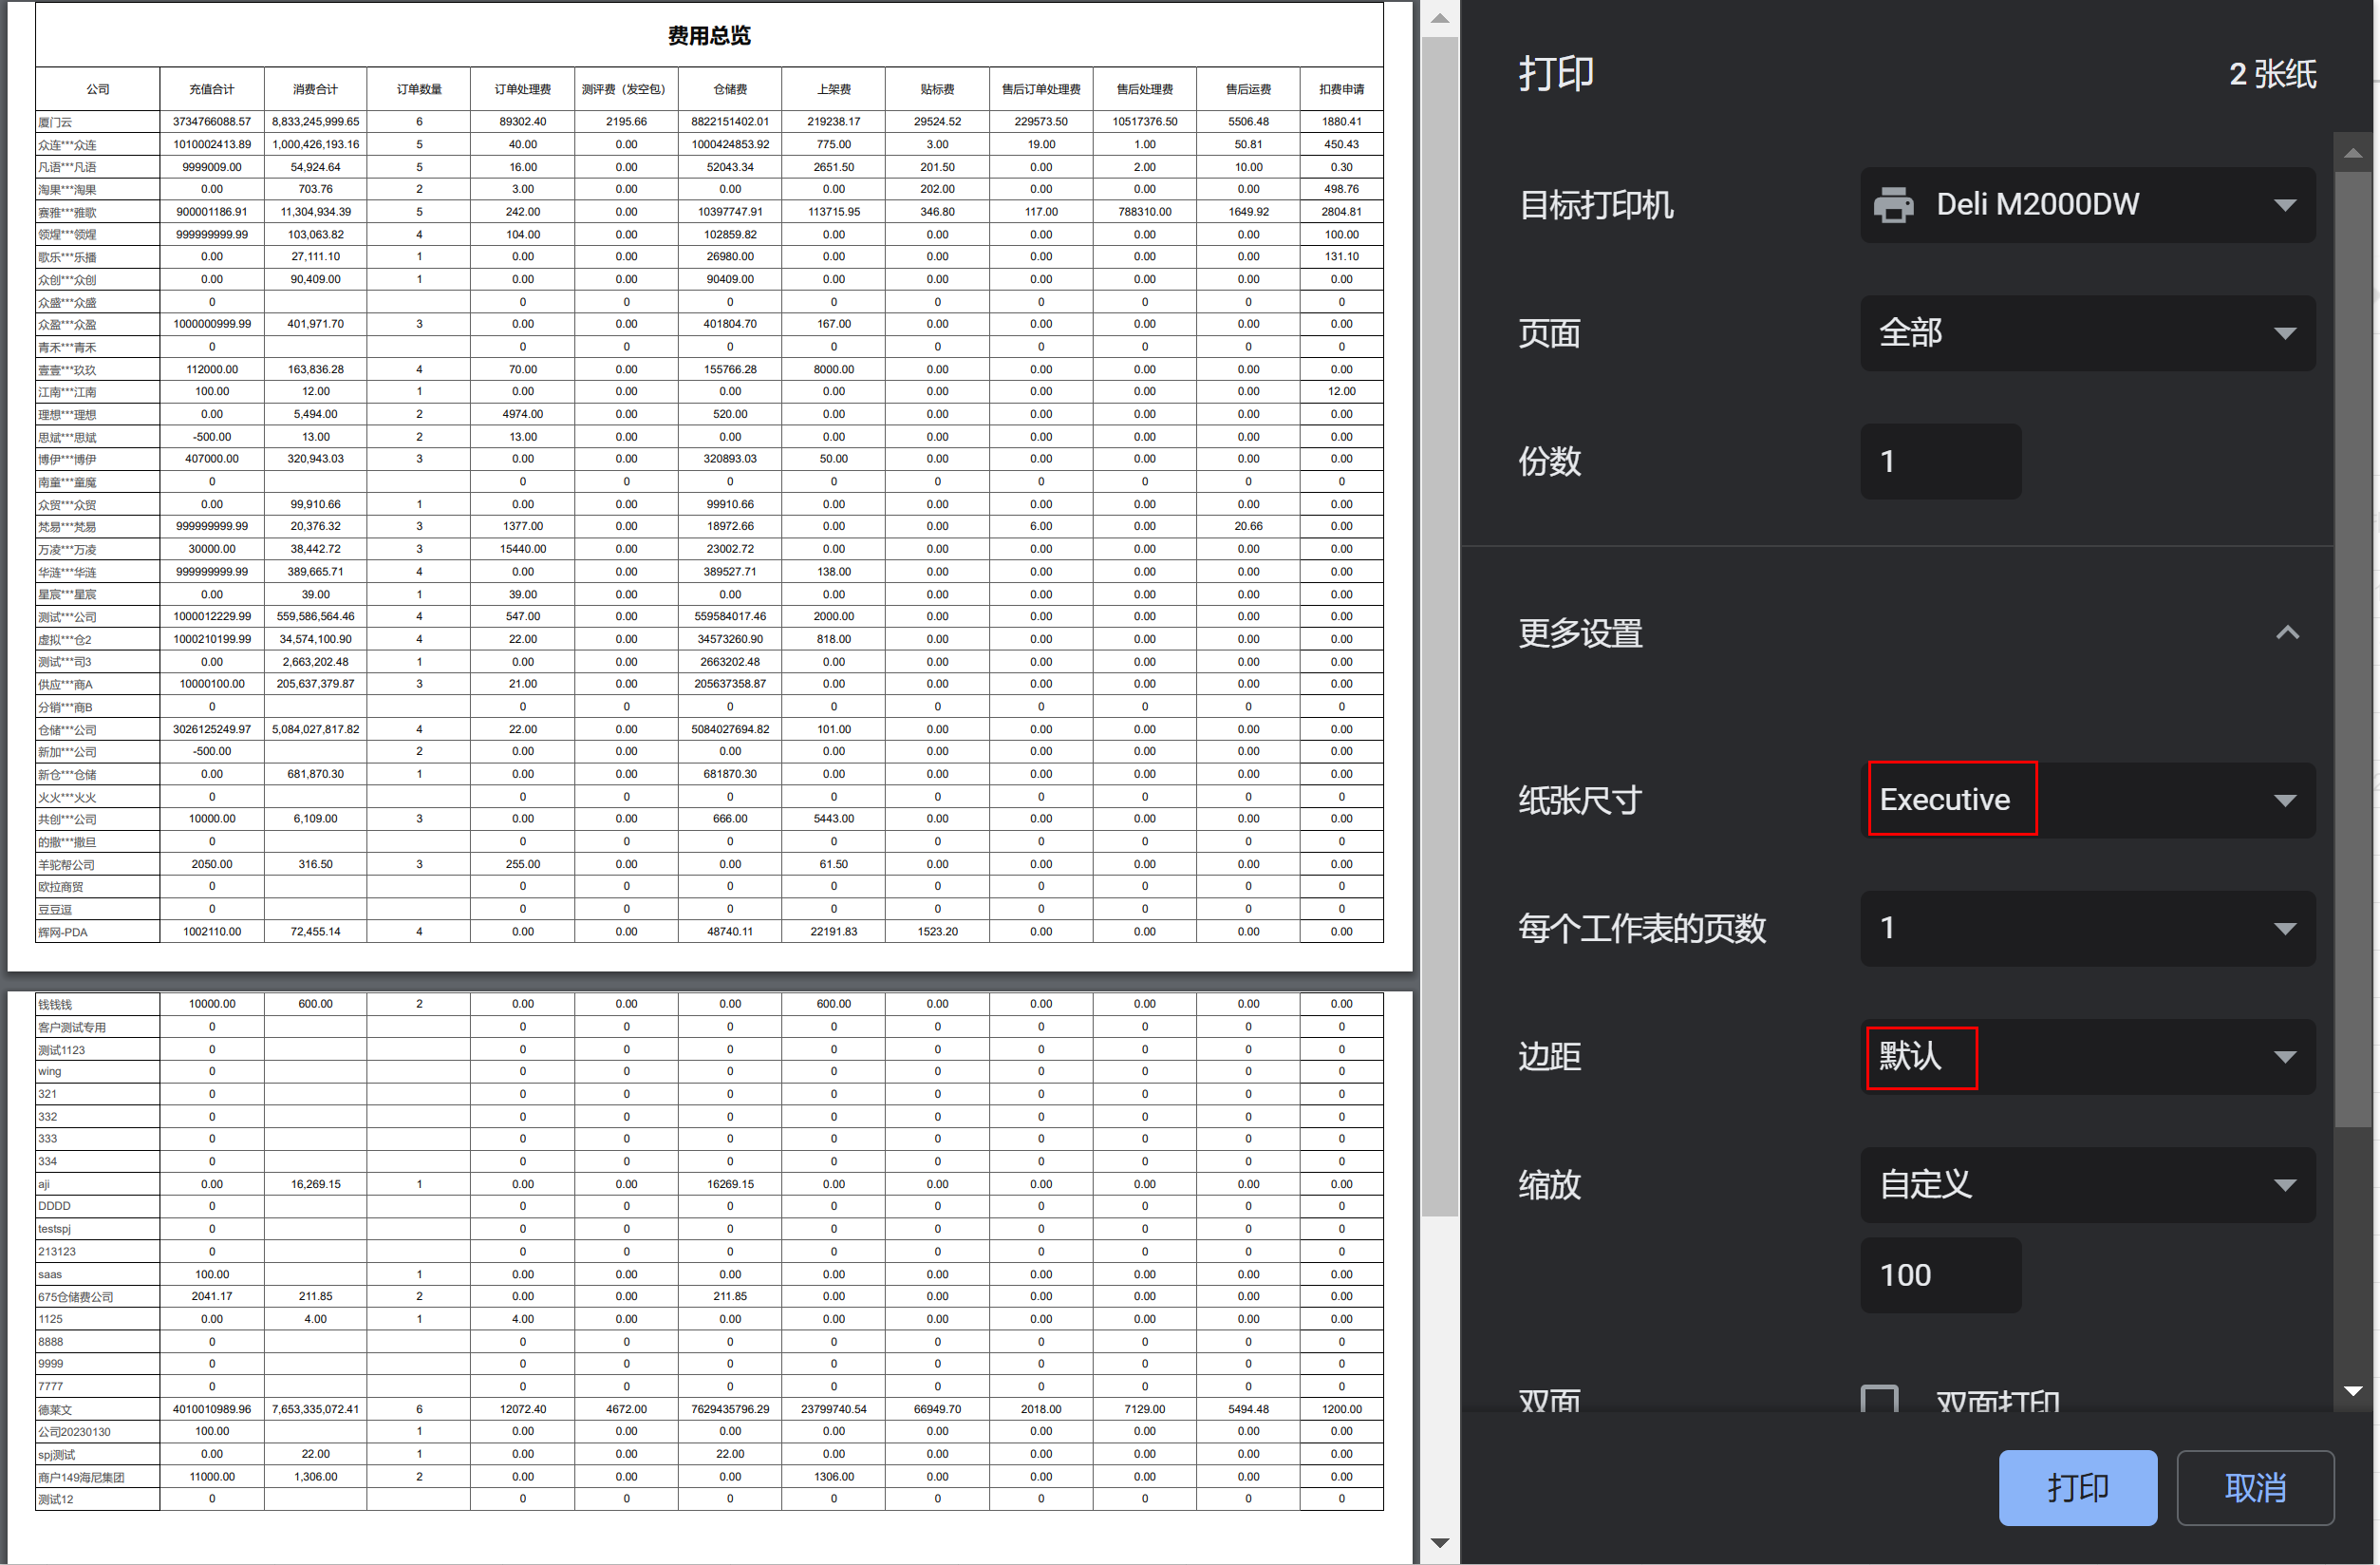
Task: Click the 纸张尺寸 label
Action: click(1580, 800)
